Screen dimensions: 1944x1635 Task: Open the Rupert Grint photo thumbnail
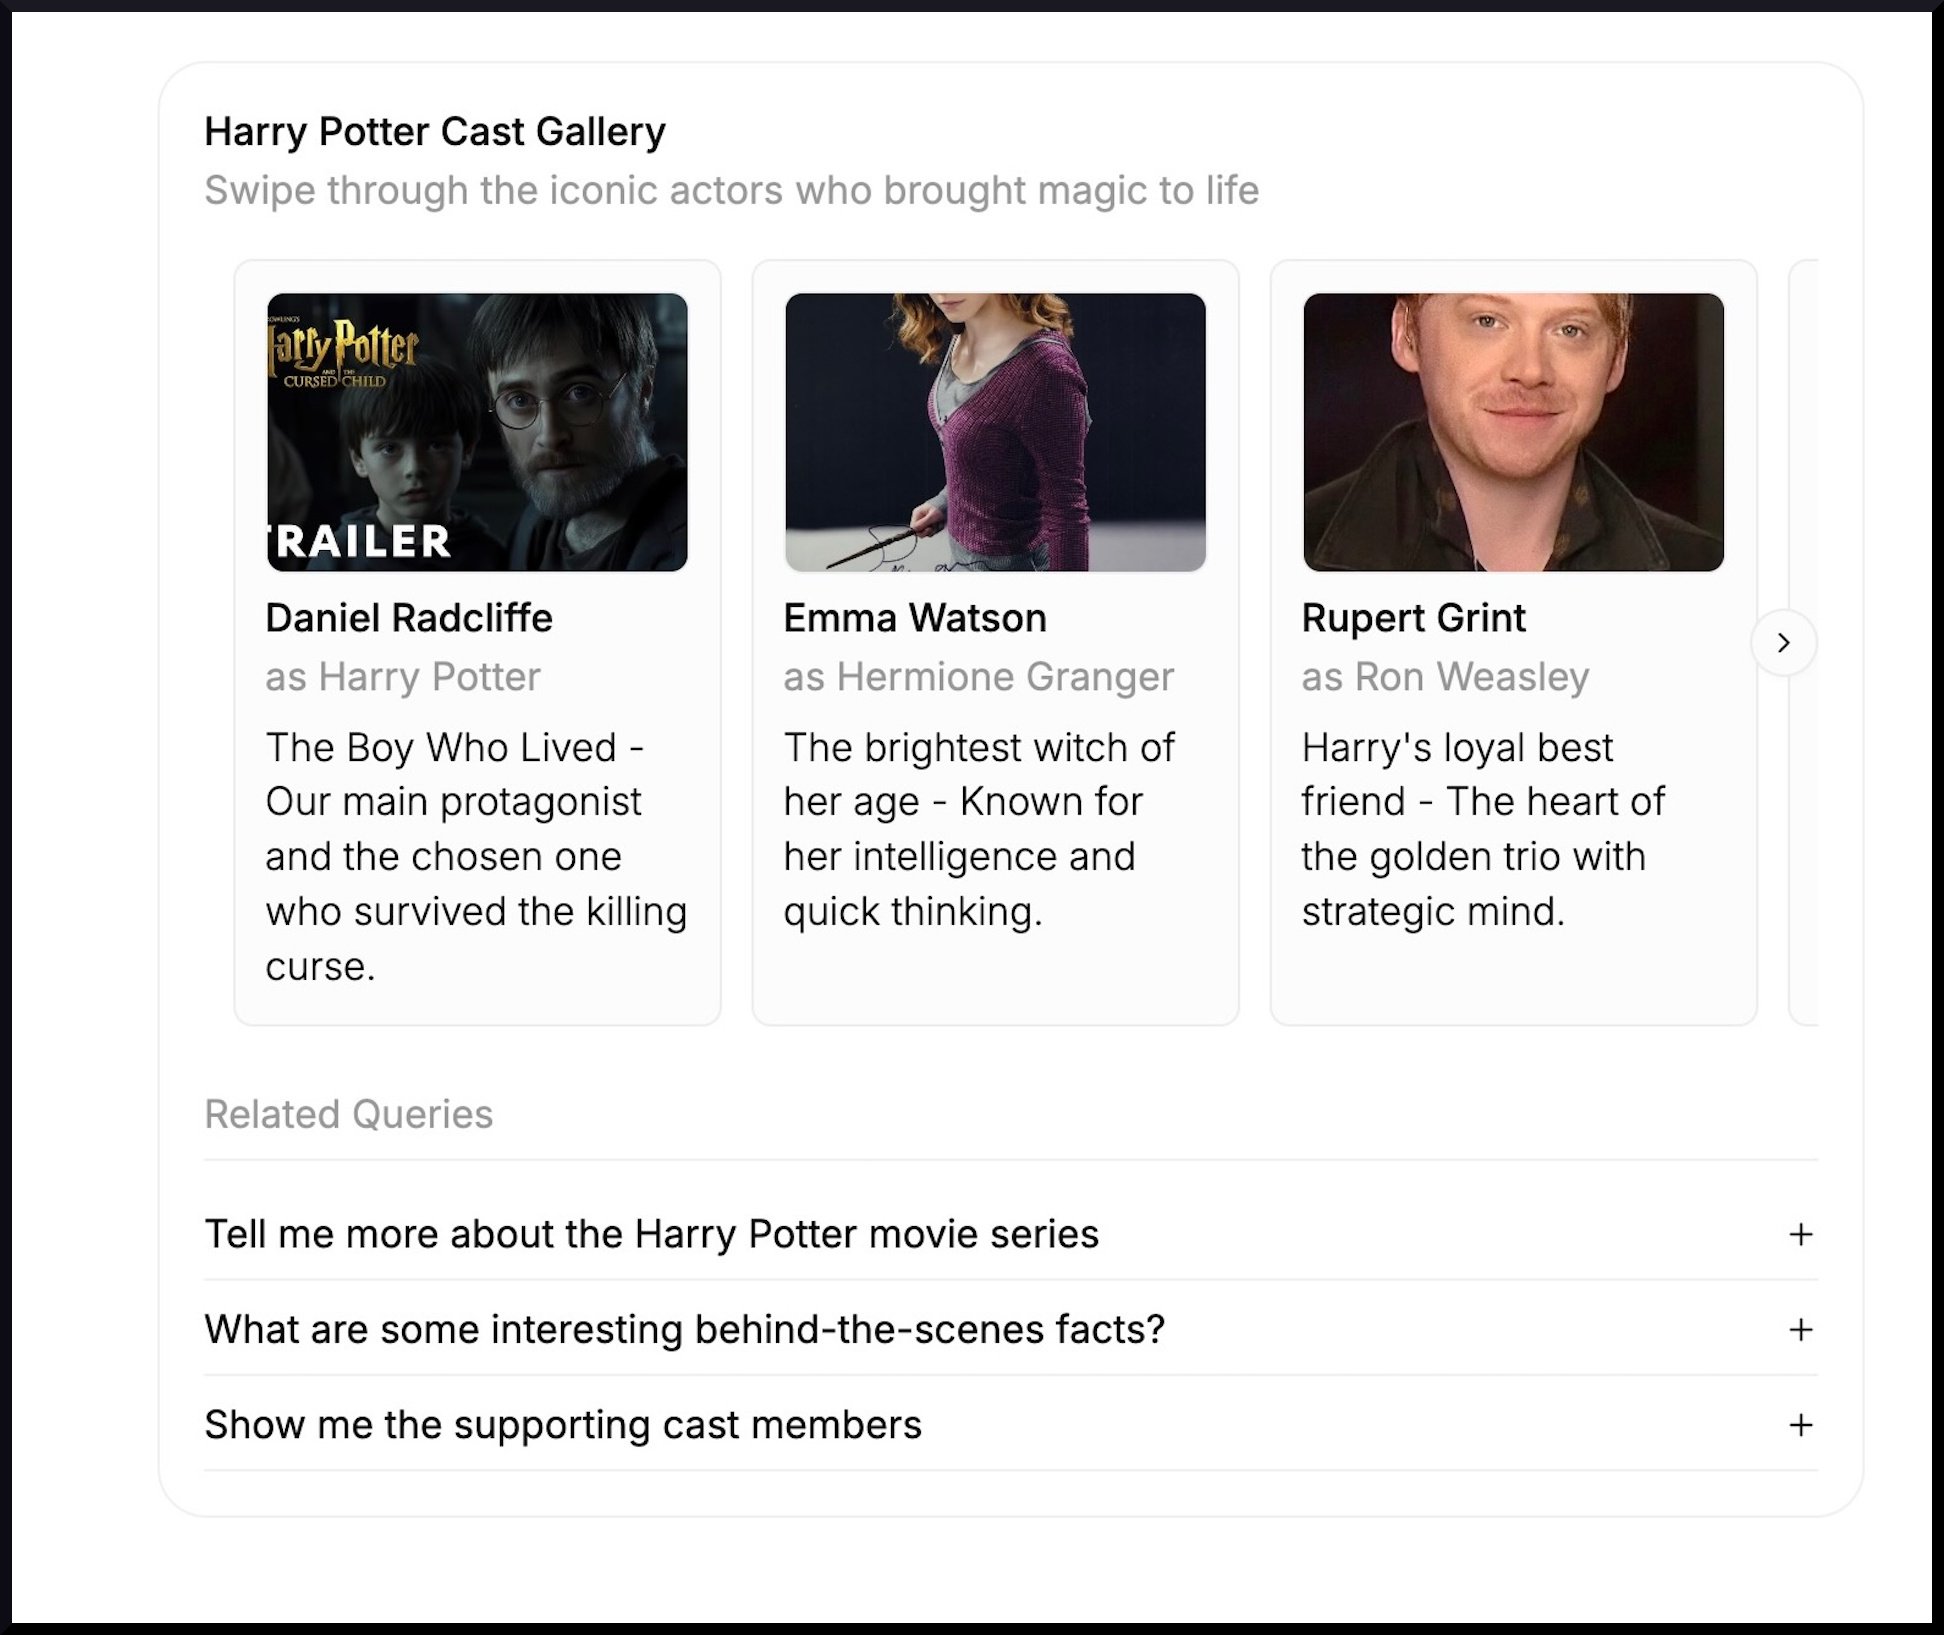tap(1513, 432)
